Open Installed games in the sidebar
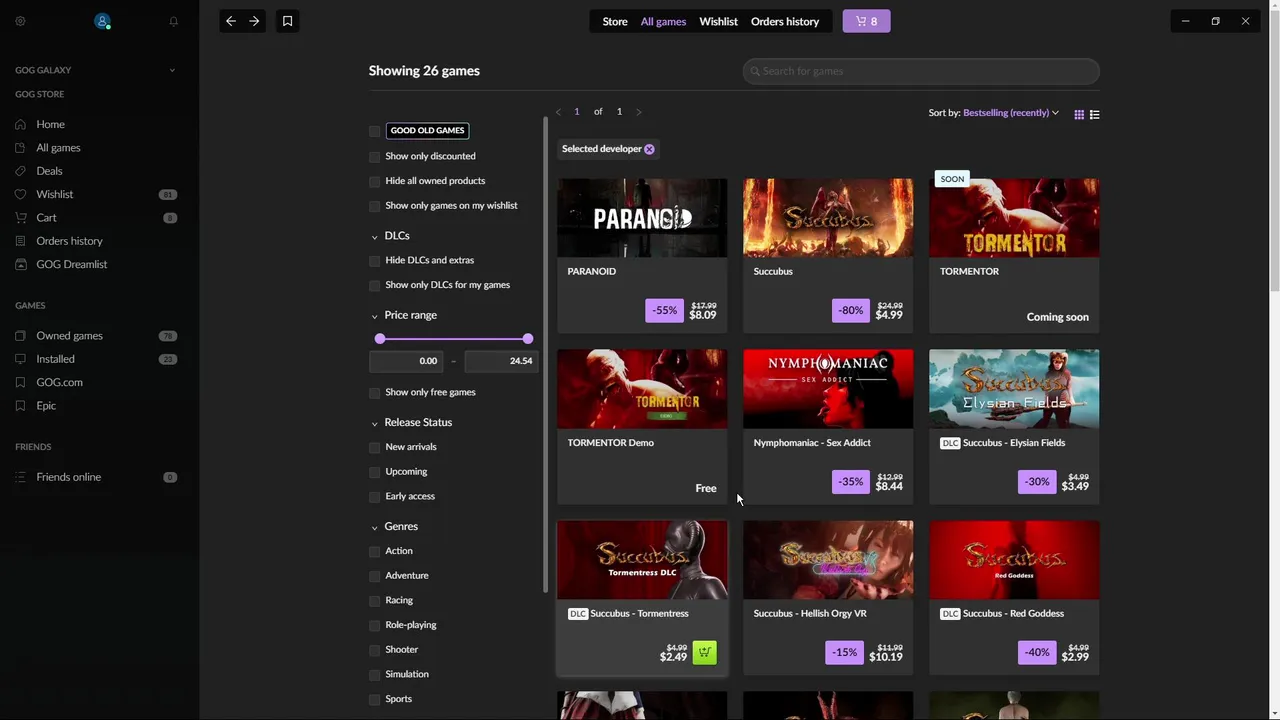The width and height of the screenshot is (1280, 720). click(x=55, y=359)
